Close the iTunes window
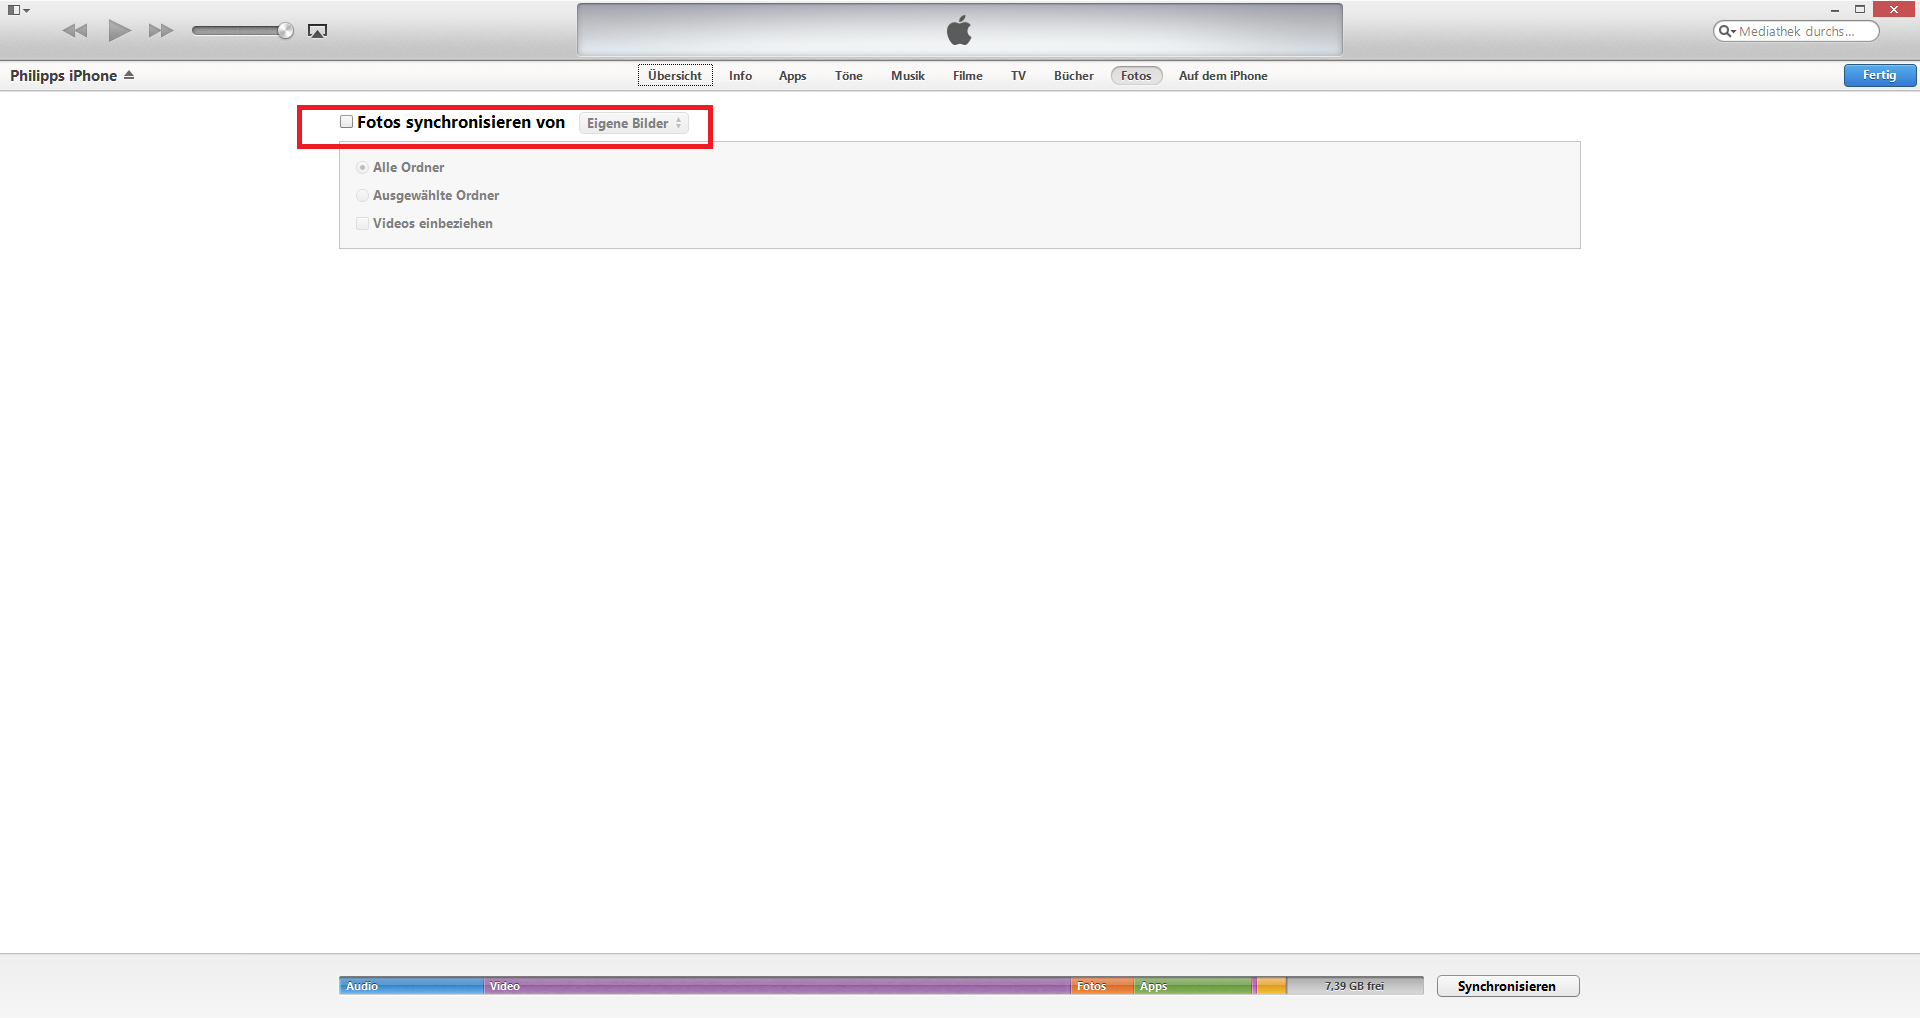1920x1018 pixels. pos(1894,9)
